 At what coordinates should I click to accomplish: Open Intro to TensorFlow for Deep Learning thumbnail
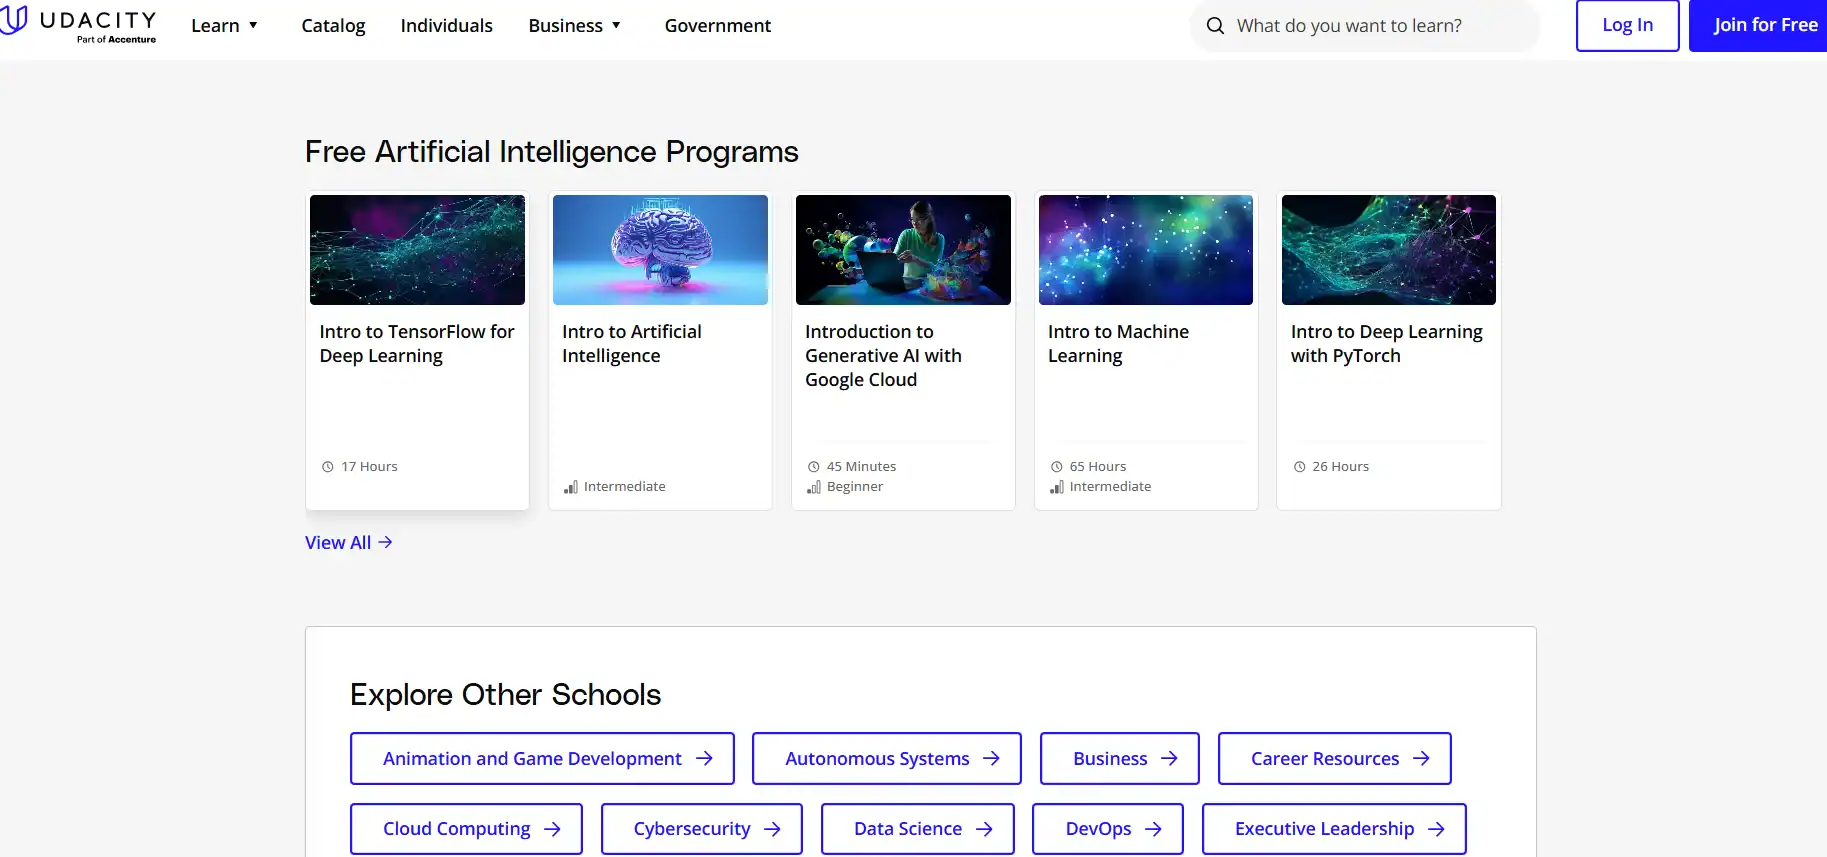(x=417, y=250)
